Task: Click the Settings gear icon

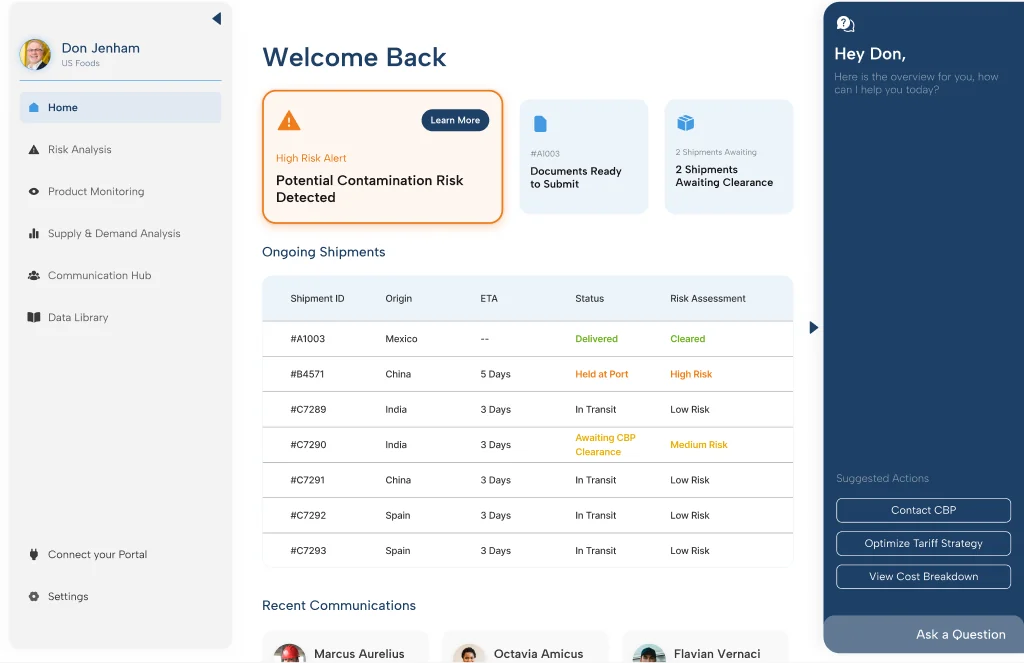Action: point(34,596)
